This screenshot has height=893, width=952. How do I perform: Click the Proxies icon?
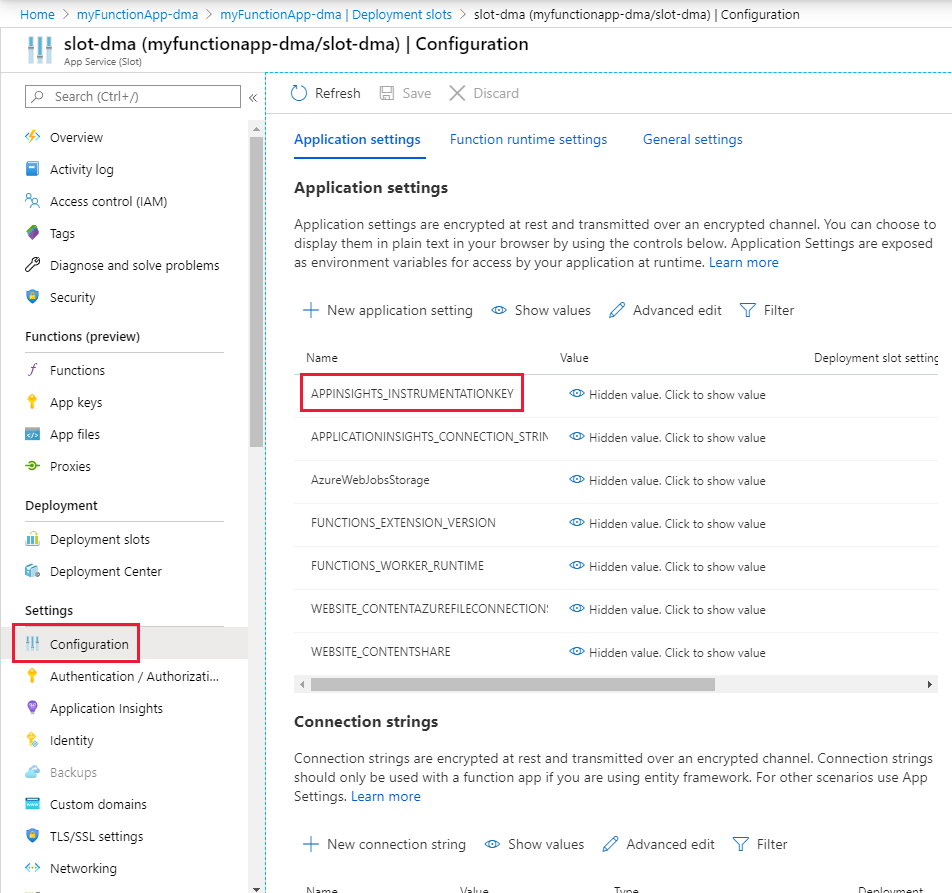[32, 466]
